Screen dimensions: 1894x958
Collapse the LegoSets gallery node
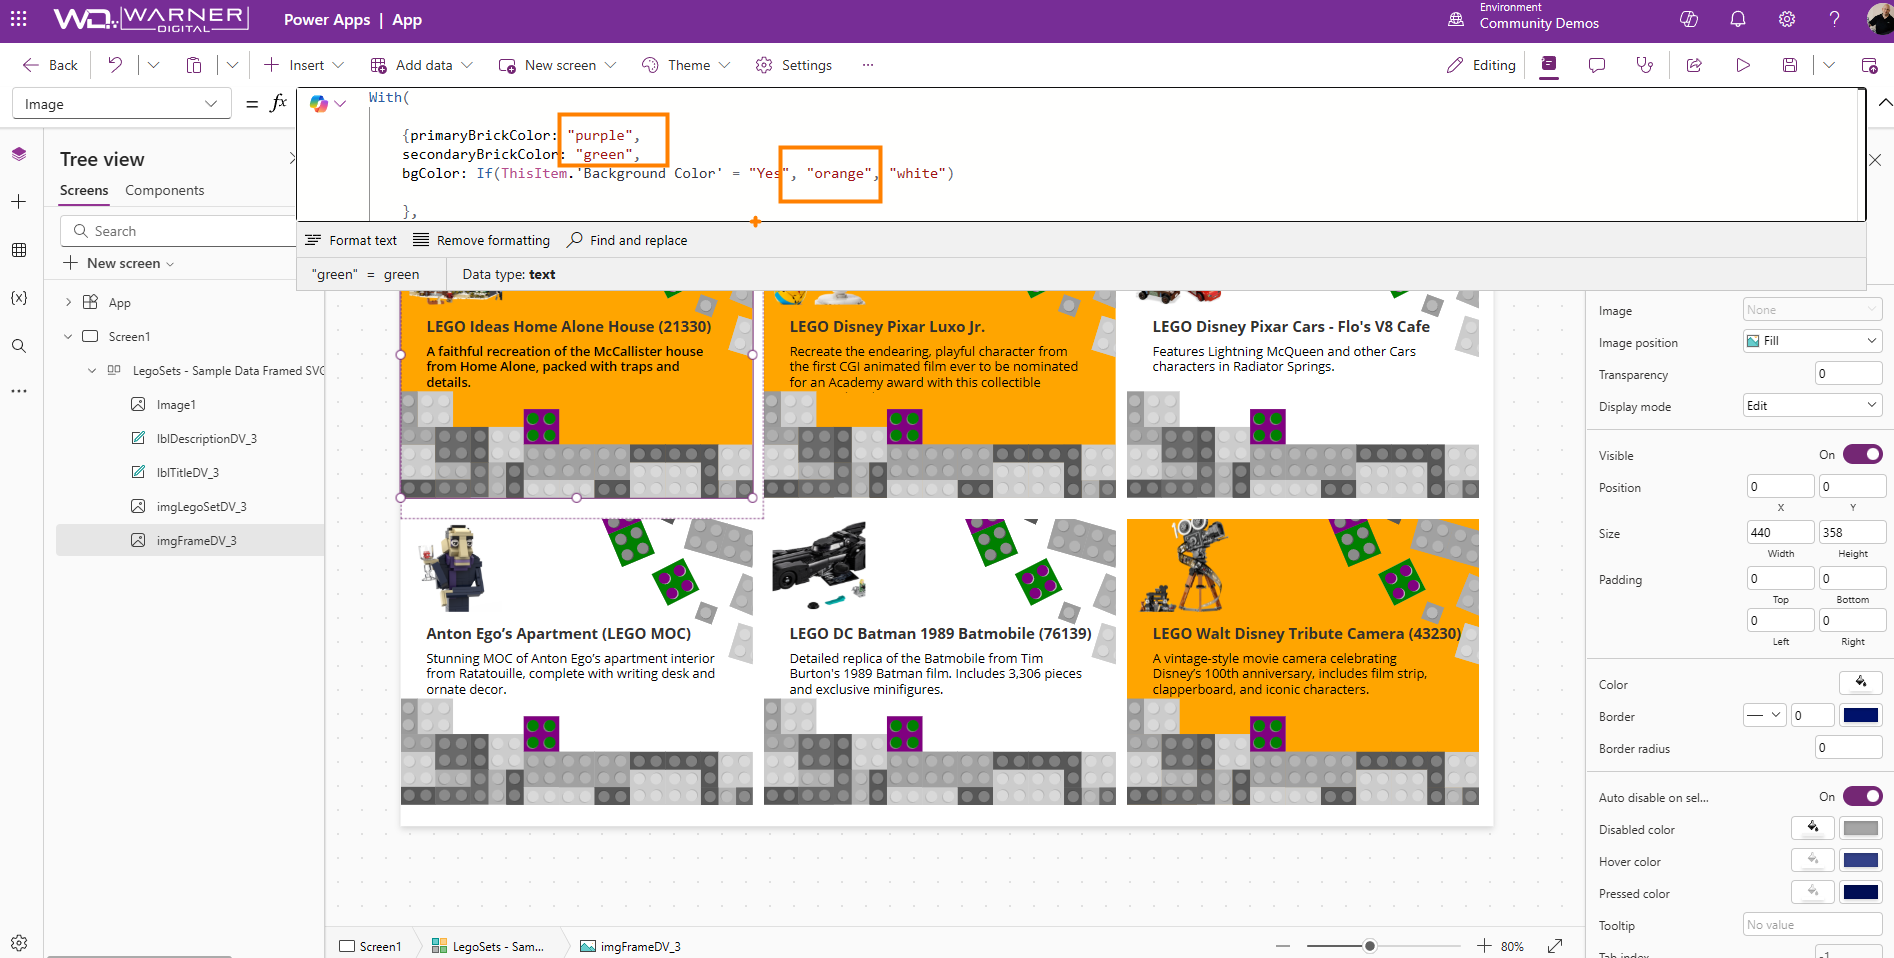tap(92, 370)
